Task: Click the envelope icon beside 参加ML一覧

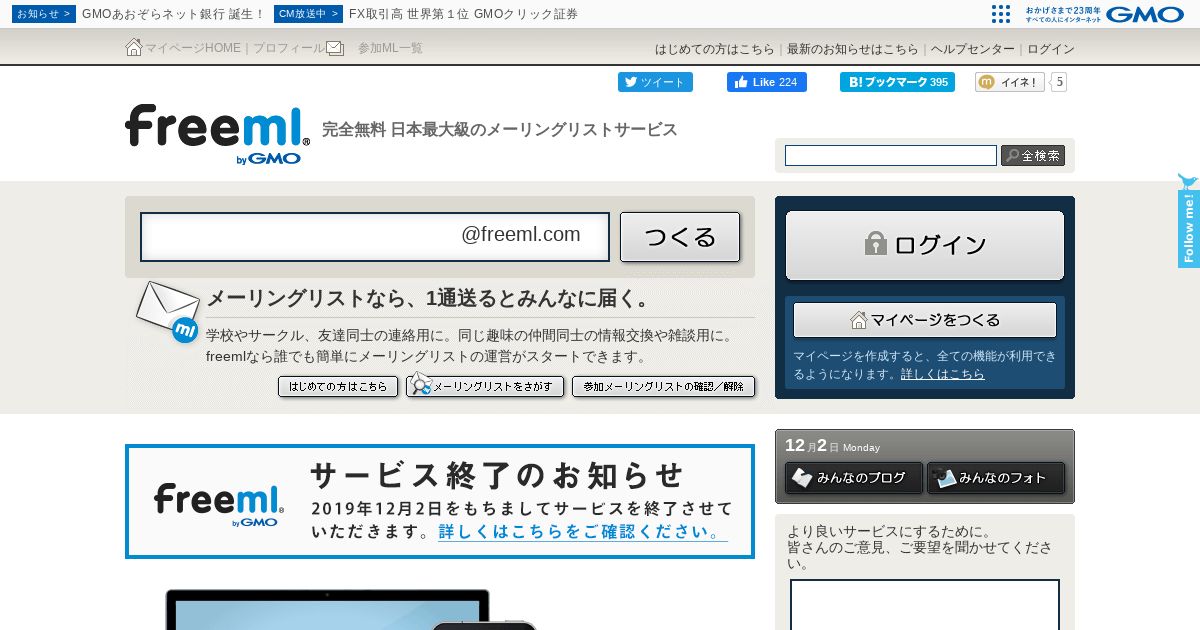Action: [x=335, y=48]
